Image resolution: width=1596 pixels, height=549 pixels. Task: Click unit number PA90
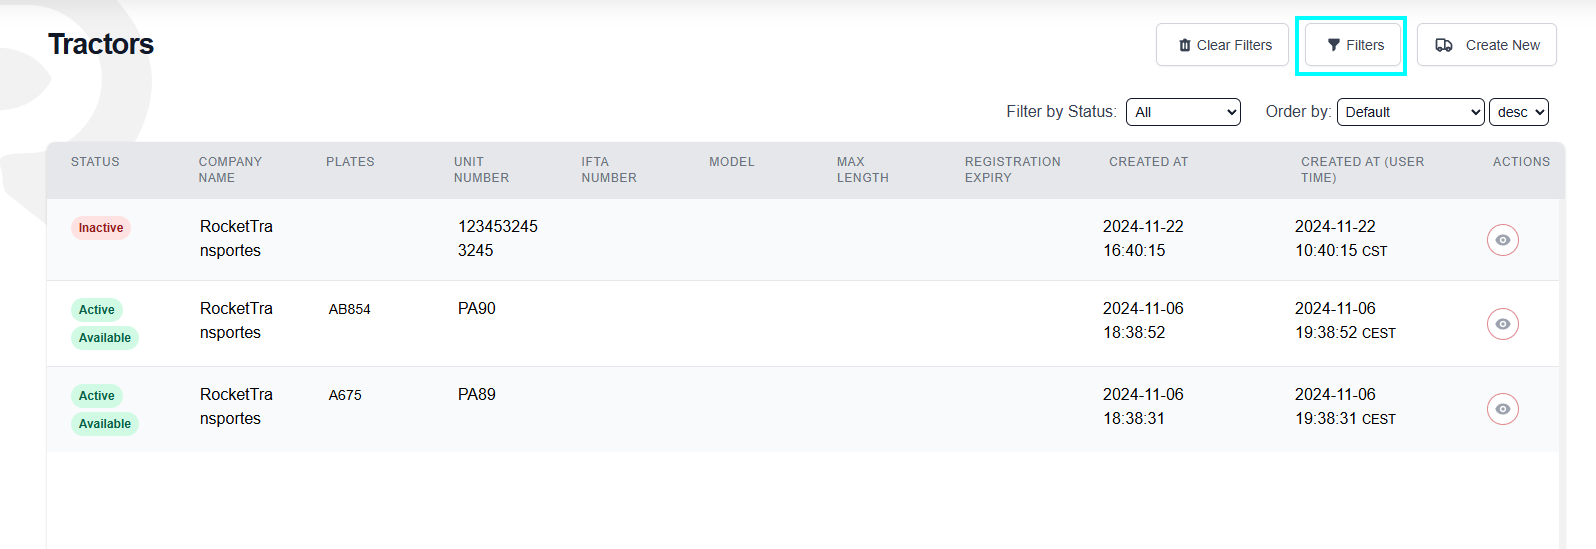pyautogui.click(x=477, y=309)
